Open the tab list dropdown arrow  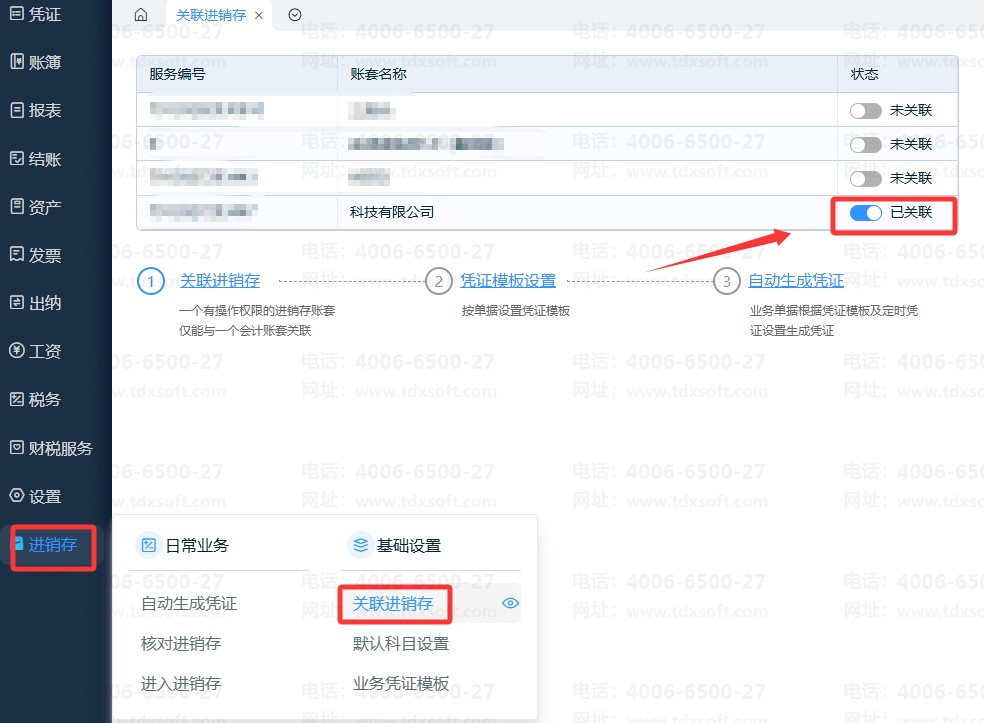(294, 15)
